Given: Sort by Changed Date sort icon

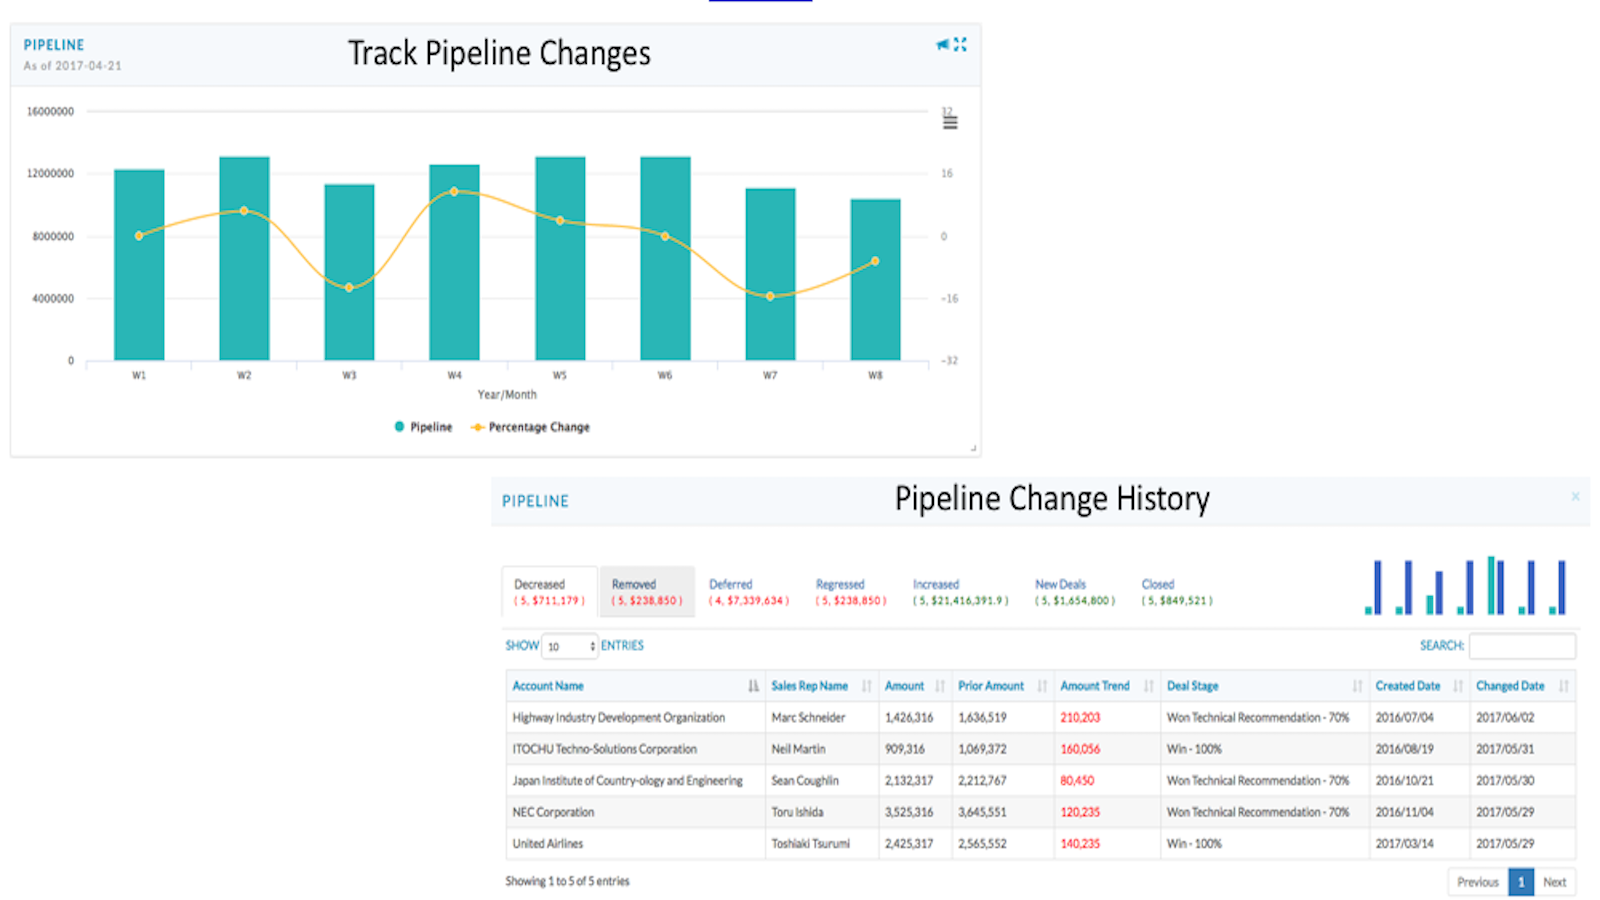Looking at the screenshot, I should [x=1563, y=686].
